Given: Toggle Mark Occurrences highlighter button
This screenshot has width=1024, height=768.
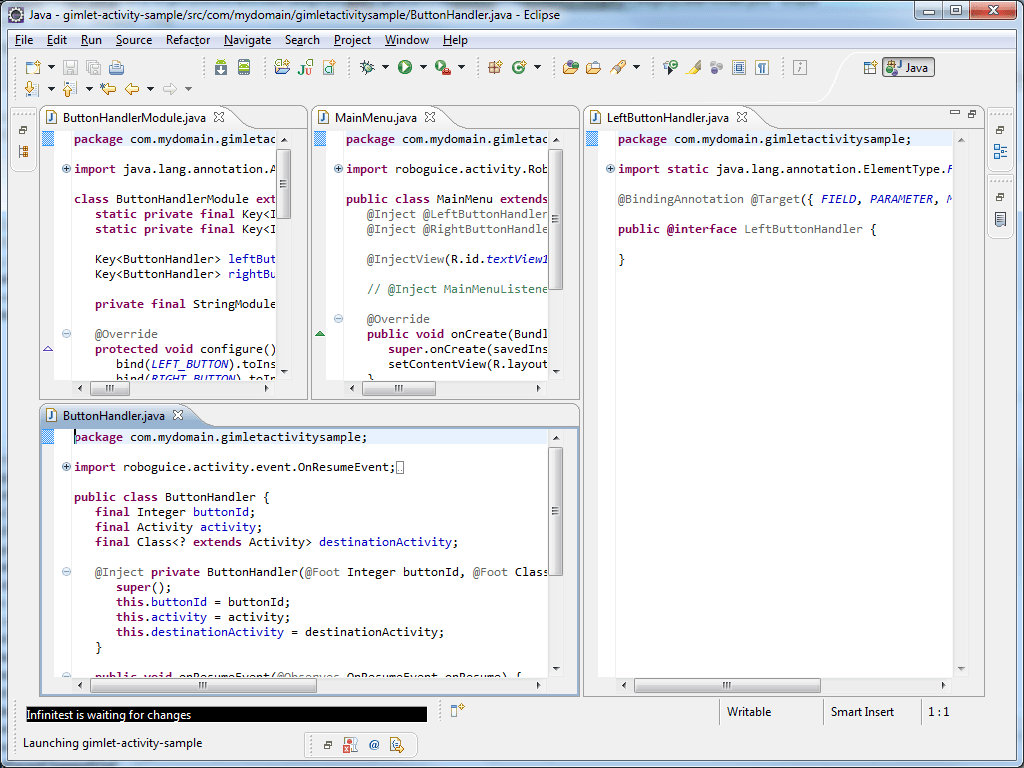Looking at the screenshot, I should point(694,67).
